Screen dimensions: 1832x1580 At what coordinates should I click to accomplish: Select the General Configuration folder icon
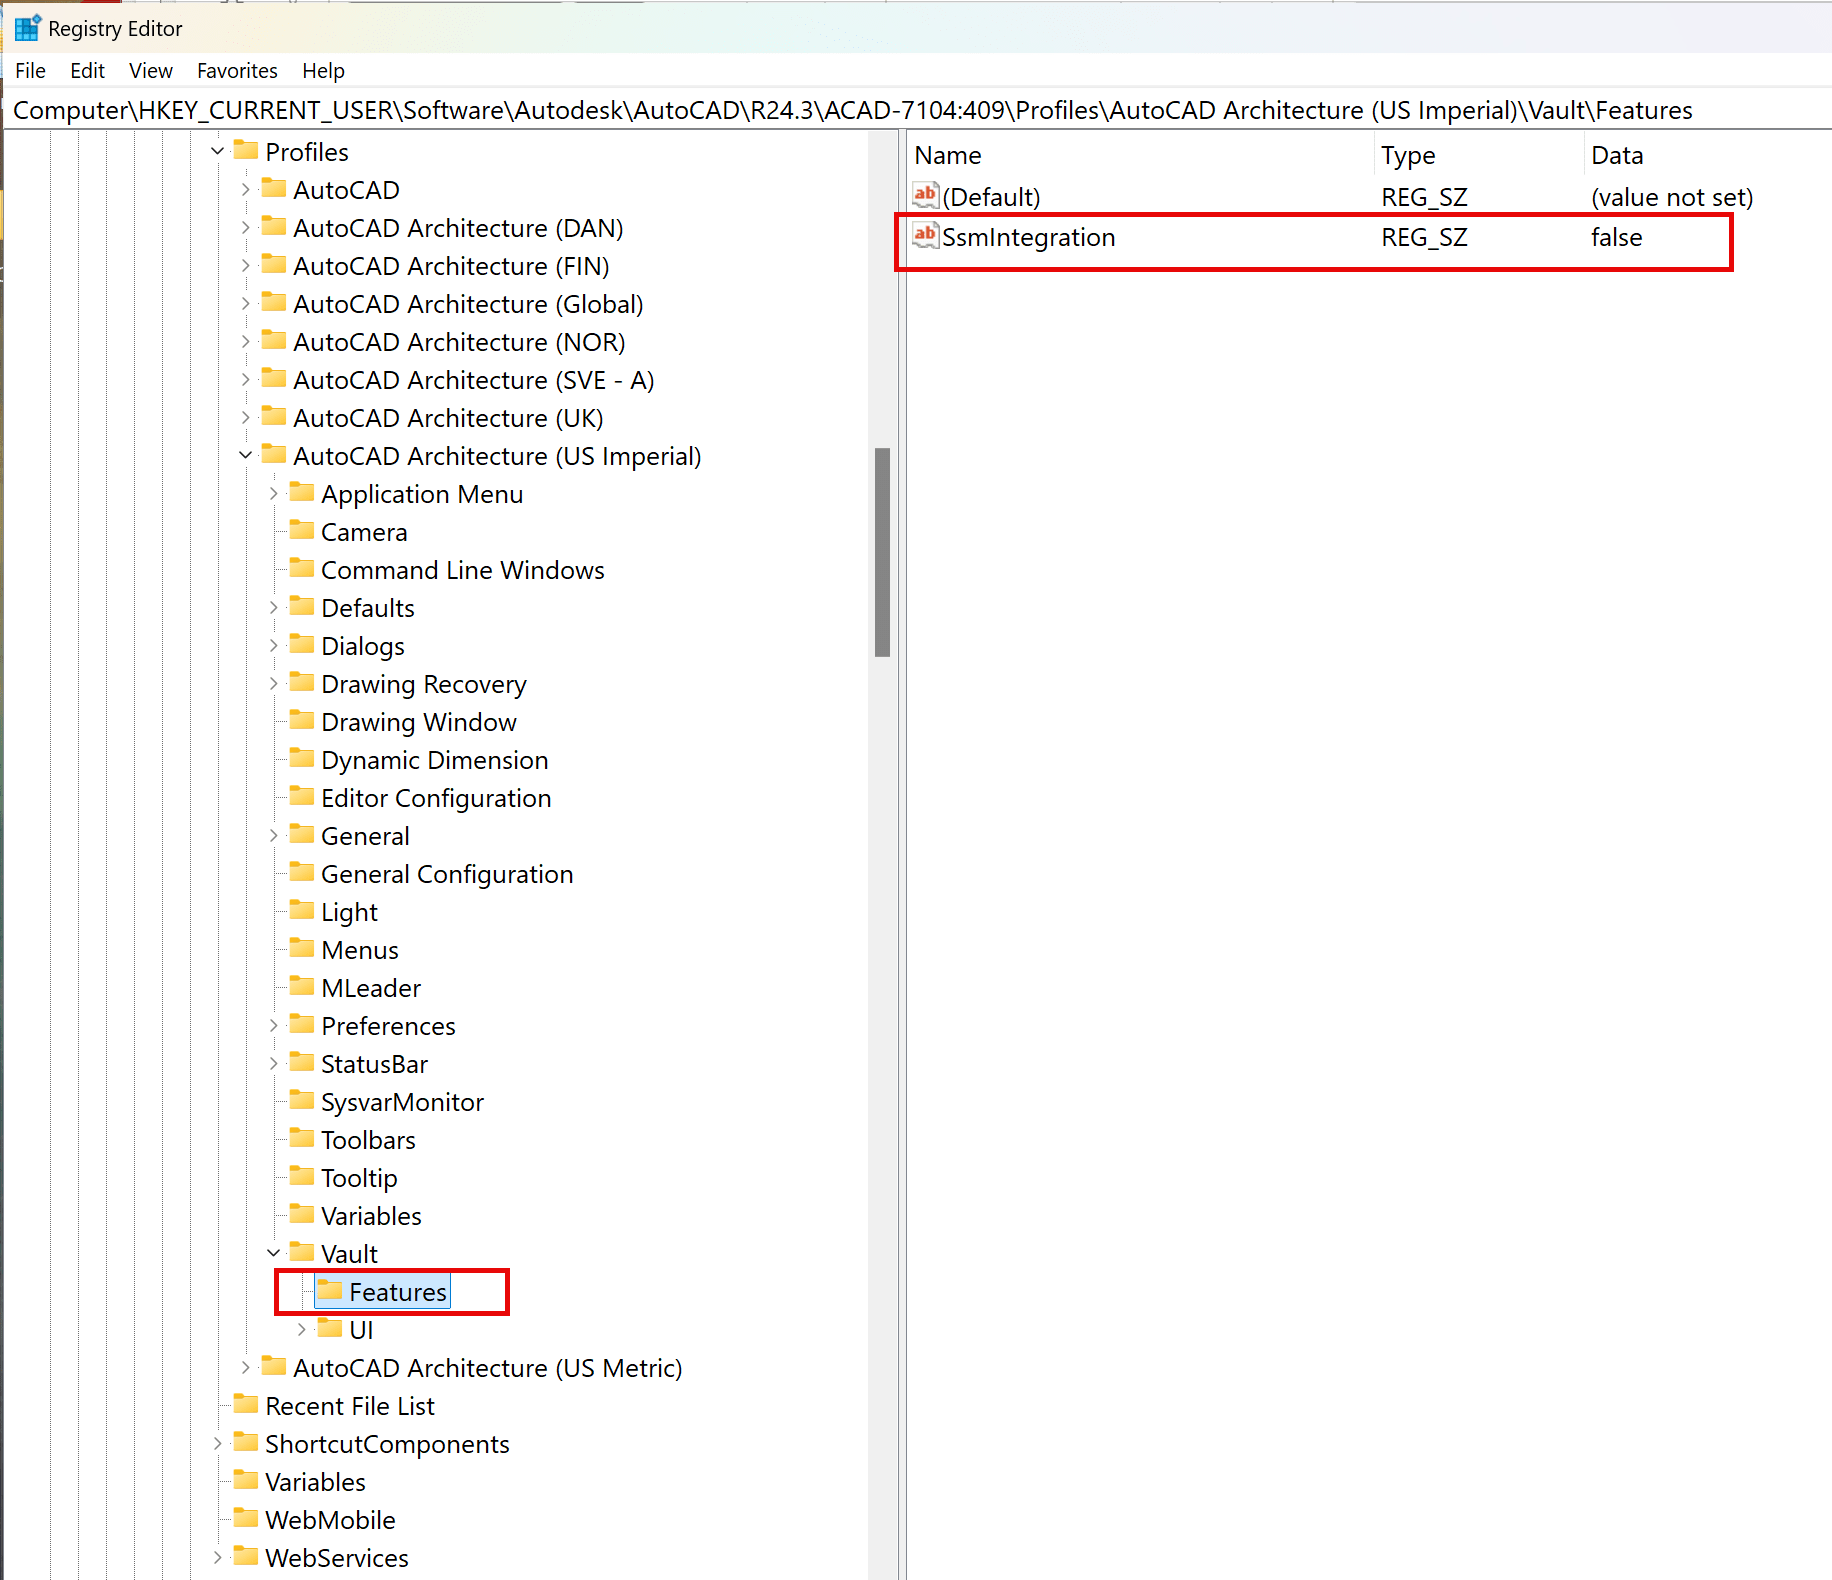pos(302,872)
